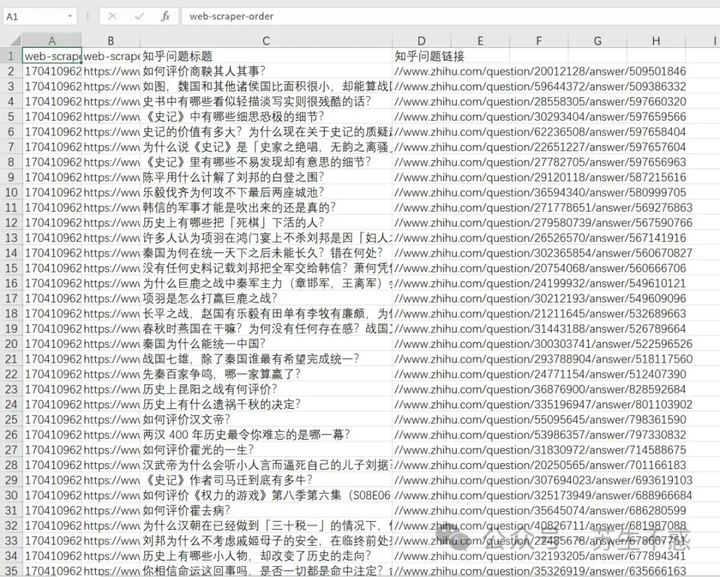
Task: Expand the Name Box dropdown arrow
Action: tap(70, 17)
